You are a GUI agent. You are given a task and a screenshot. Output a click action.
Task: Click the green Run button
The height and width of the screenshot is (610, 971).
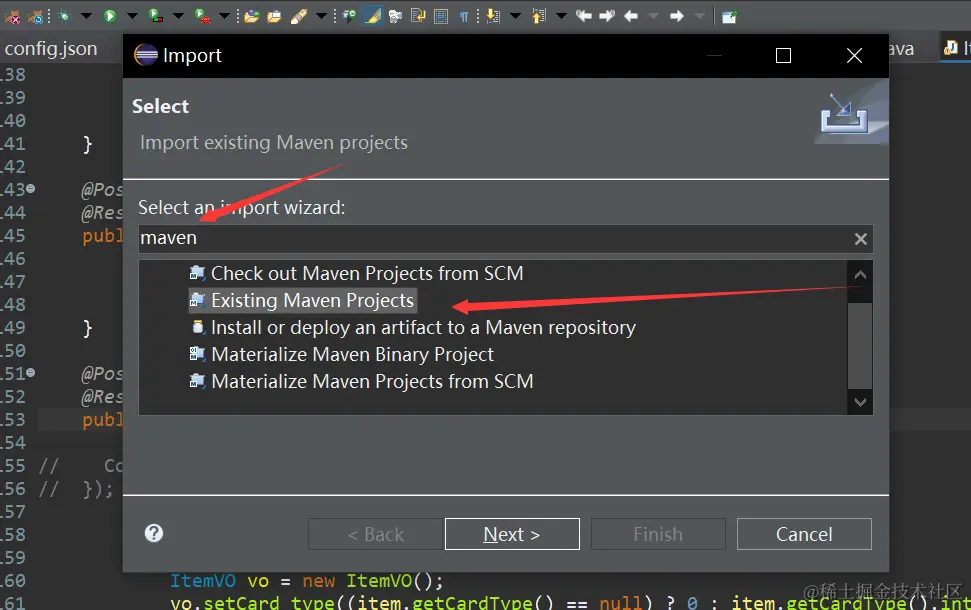(110, 16)
